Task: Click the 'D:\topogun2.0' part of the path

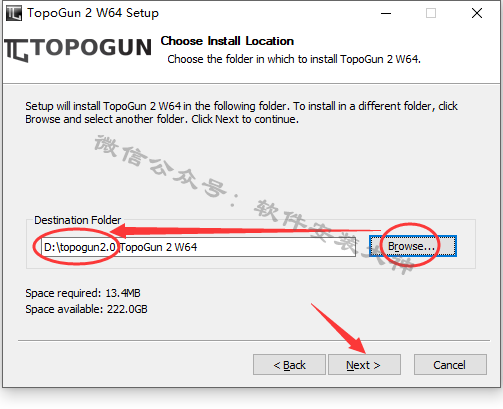Action: tap(80, 247)
